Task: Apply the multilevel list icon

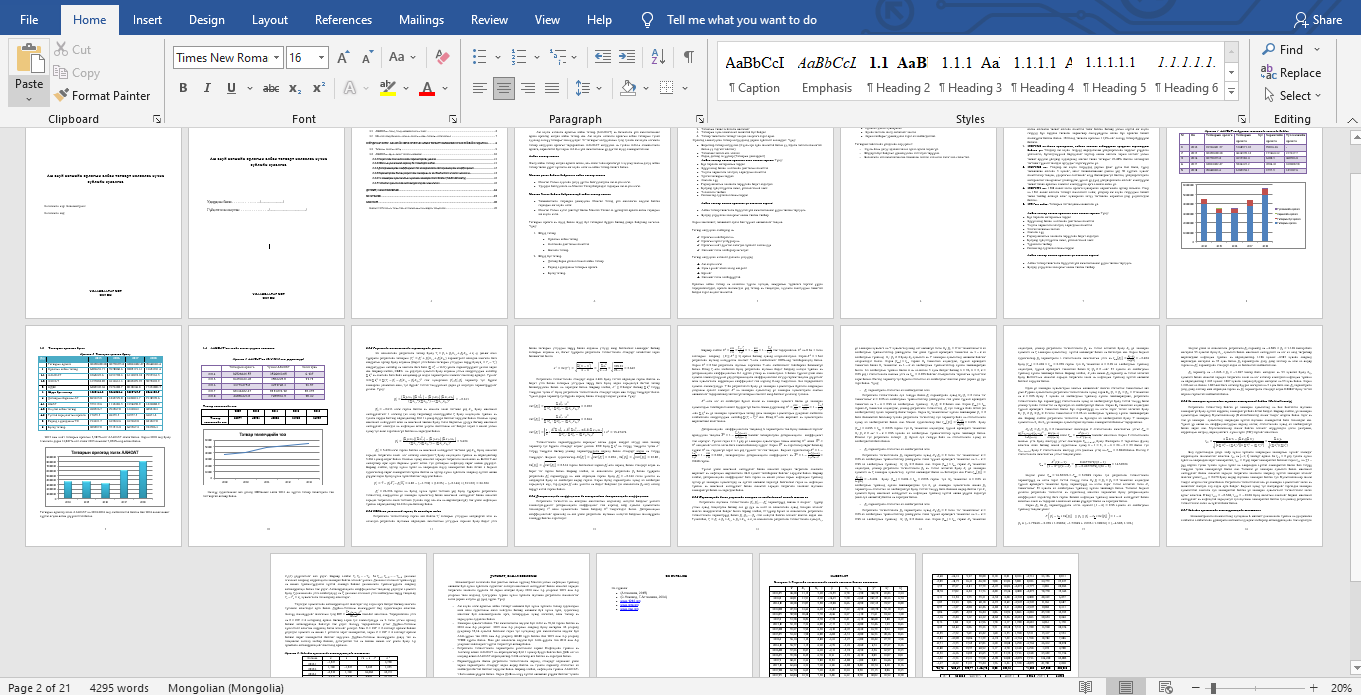Action: (x=558, y=58)
